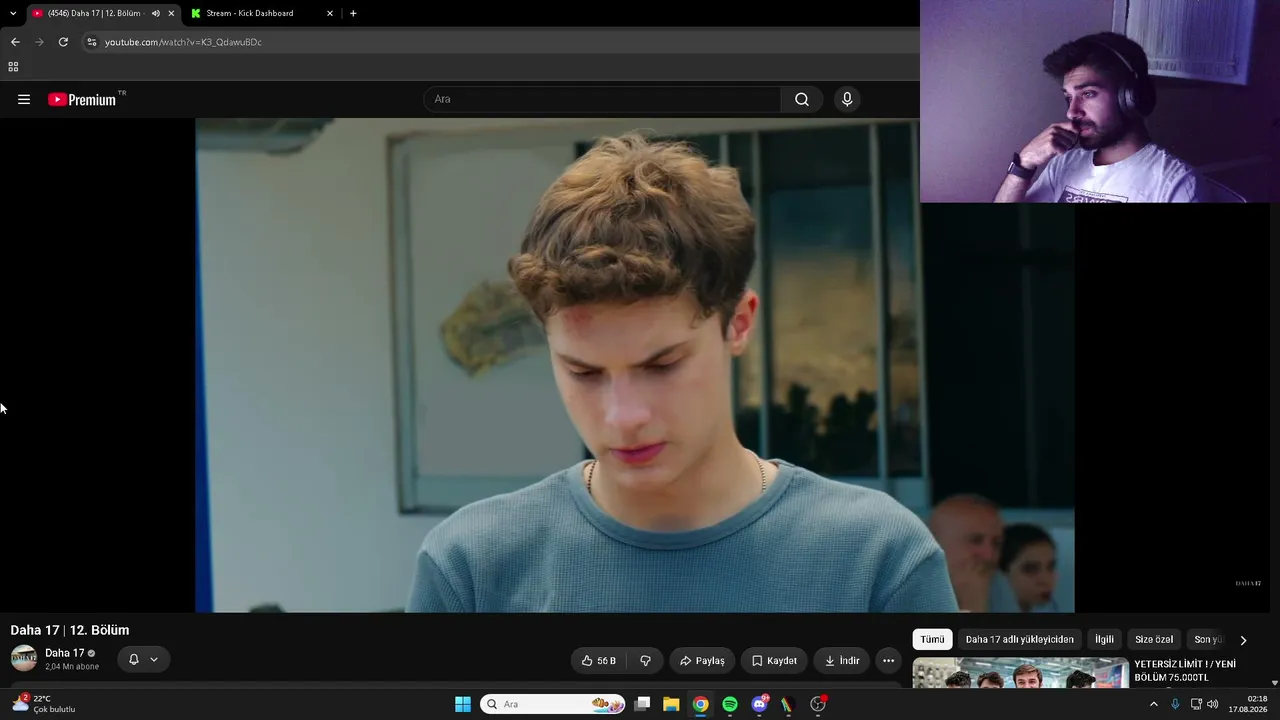Open volume control from system tray
This screenshot has width=1280, height=720.
[x=1213, y=704]
